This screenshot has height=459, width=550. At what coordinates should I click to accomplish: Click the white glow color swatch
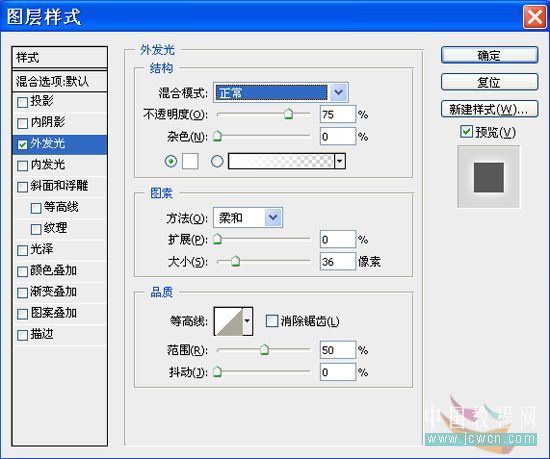(190, 161)
